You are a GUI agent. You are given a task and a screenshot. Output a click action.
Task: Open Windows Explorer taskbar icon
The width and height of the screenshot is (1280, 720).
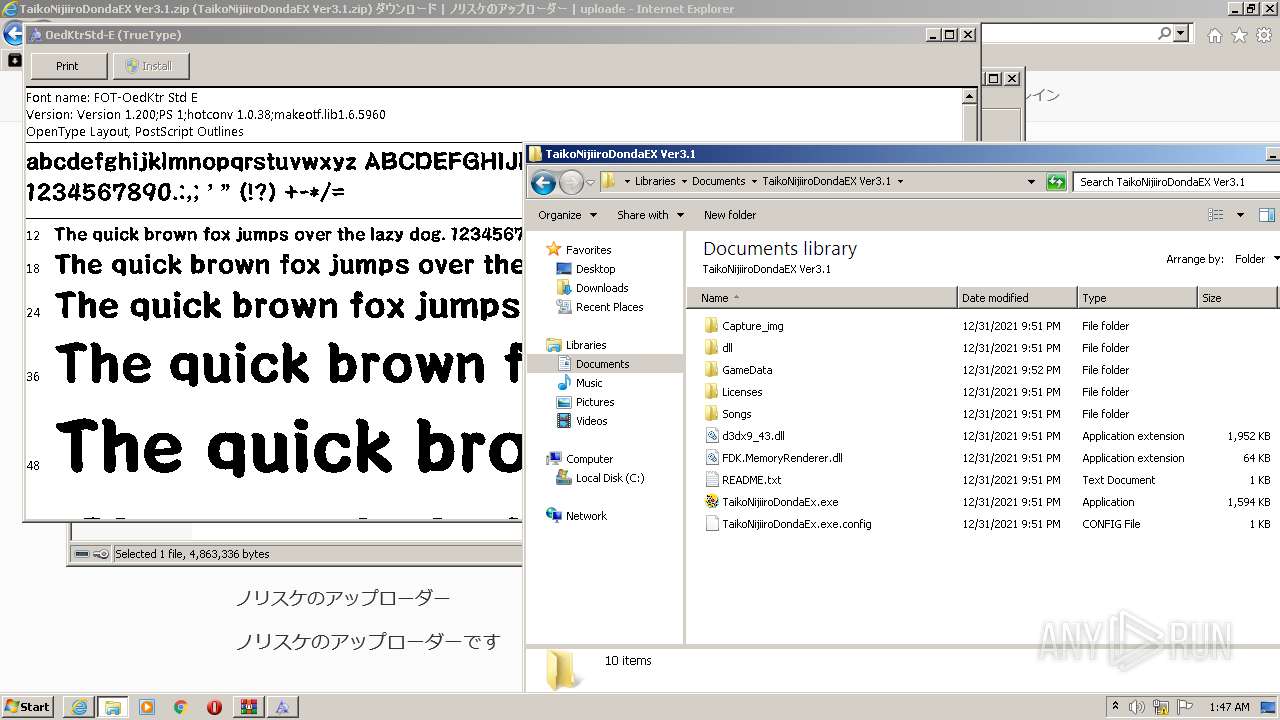point(113,707)
